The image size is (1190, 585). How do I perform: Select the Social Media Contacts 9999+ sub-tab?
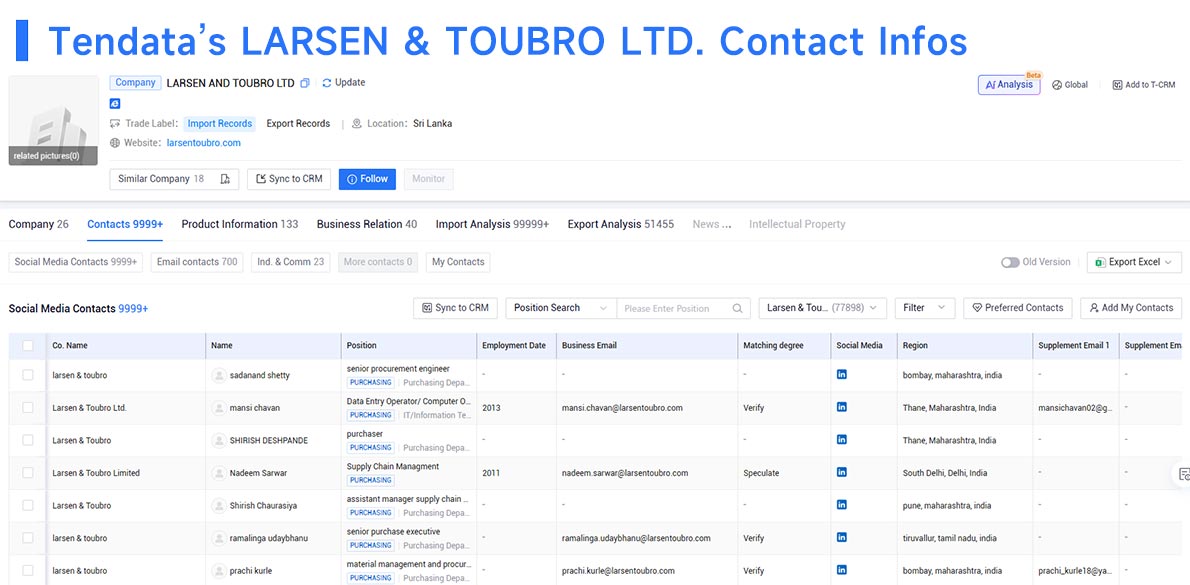tap(76, 262)
